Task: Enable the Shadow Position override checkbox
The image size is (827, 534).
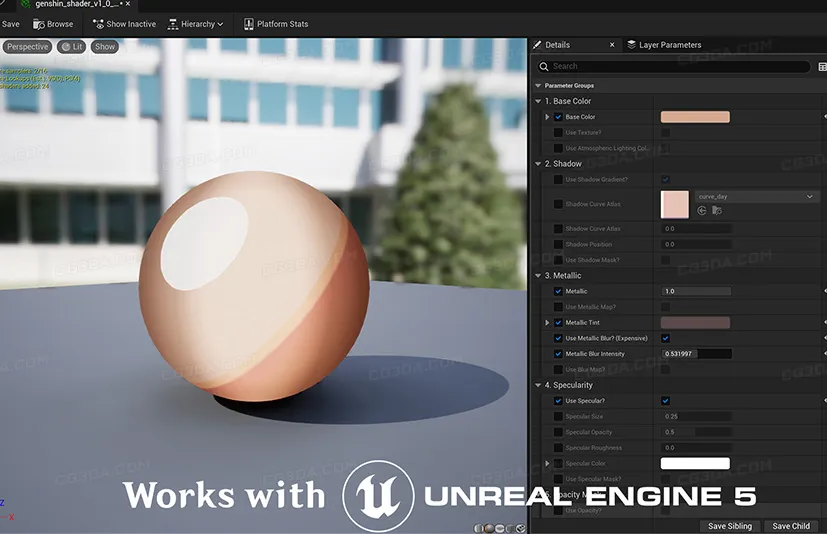Action: pyautogui.click(x=558, y=245)
